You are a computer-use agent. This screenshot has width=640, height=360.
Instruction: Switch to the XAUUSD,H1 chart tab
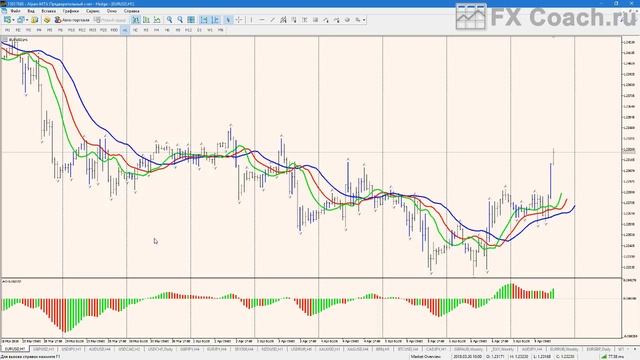329,349
